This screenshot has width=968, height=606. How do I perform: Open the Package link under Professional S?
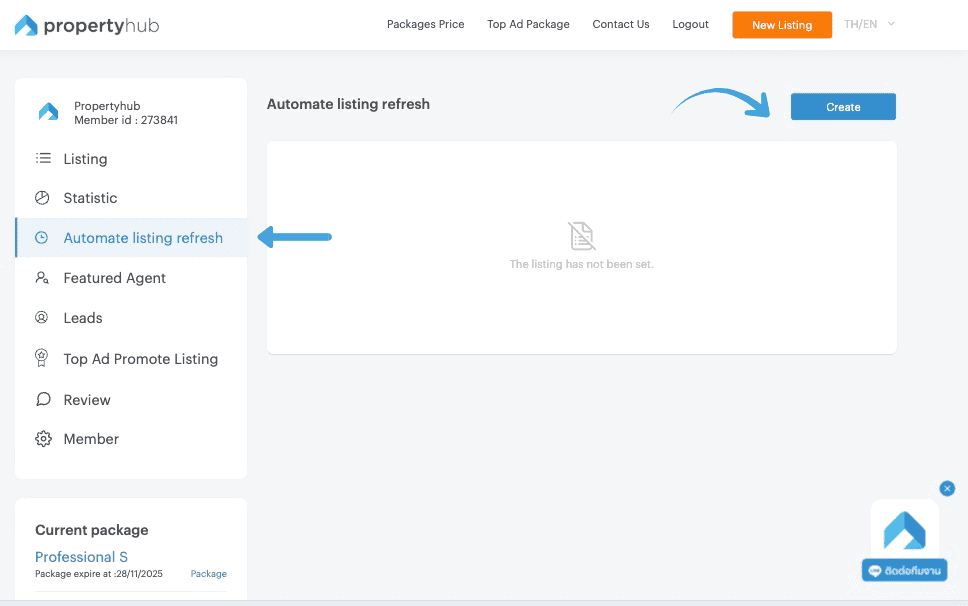pos(208,573)
